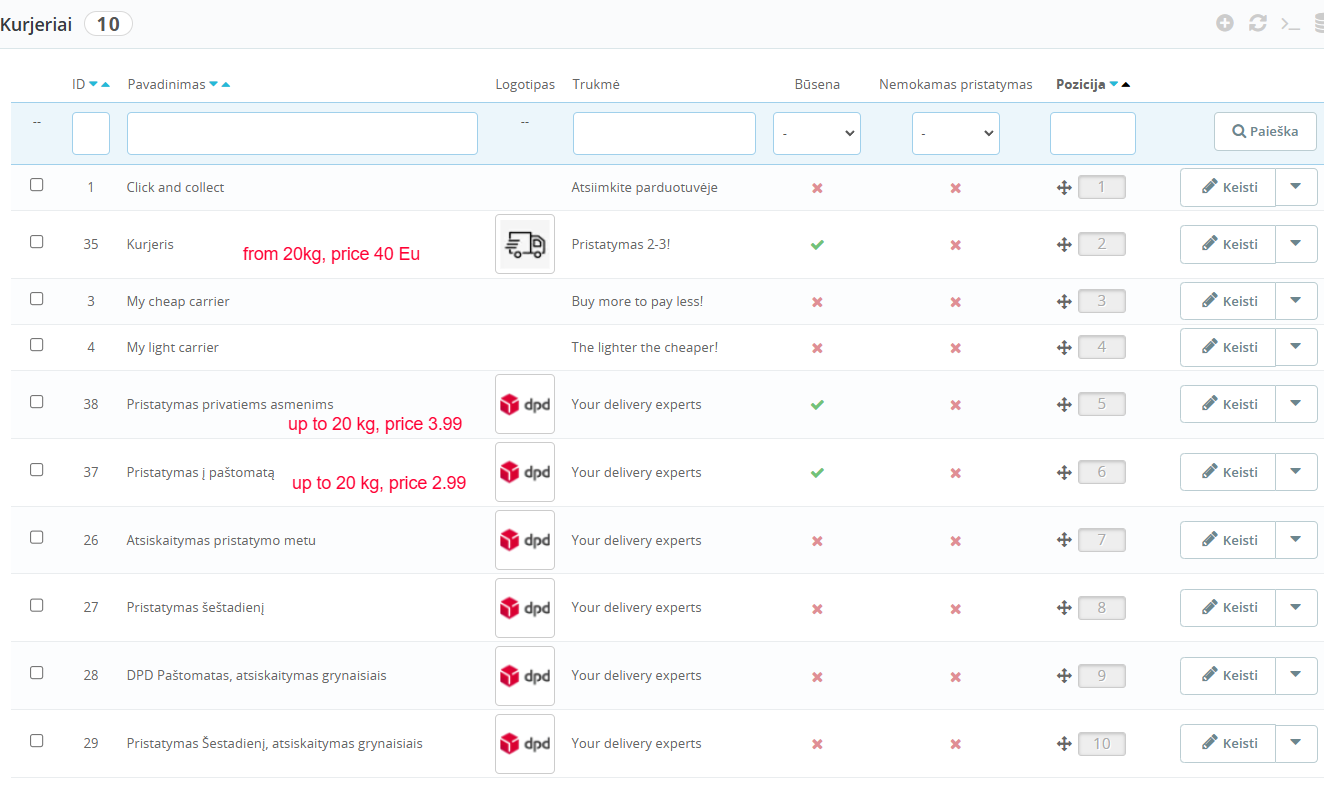Open Būsena filter dropdown
Image resolution: width=1324 pixels, height=798 pixels.
pos(817,133)
